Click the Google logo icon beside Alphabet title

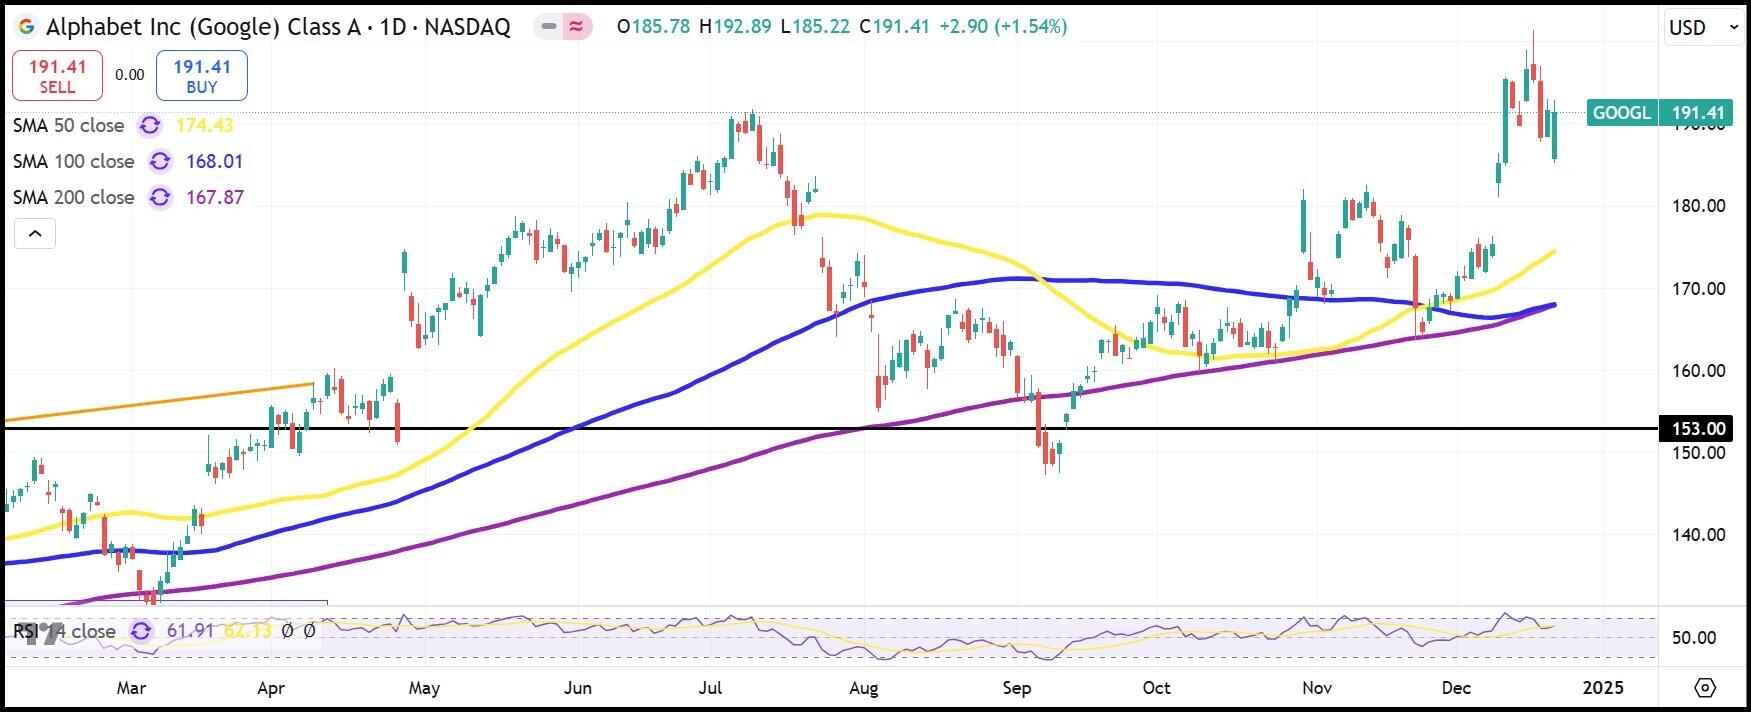pyautogui.click(x=27, y=27)
